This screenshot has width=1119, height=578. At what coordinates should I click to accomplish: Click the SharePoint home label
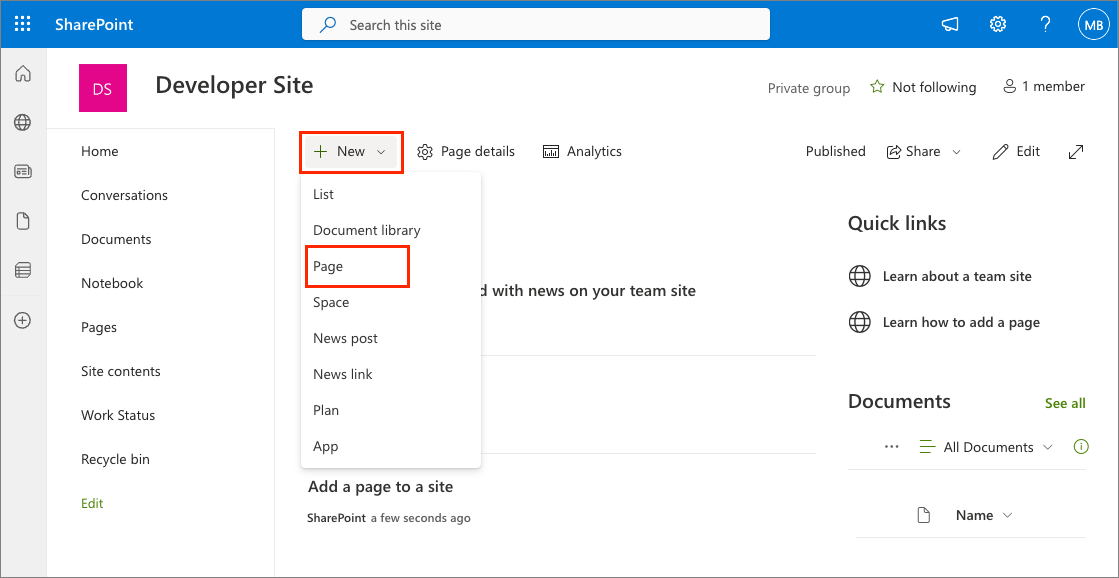[x=94, y=25]
